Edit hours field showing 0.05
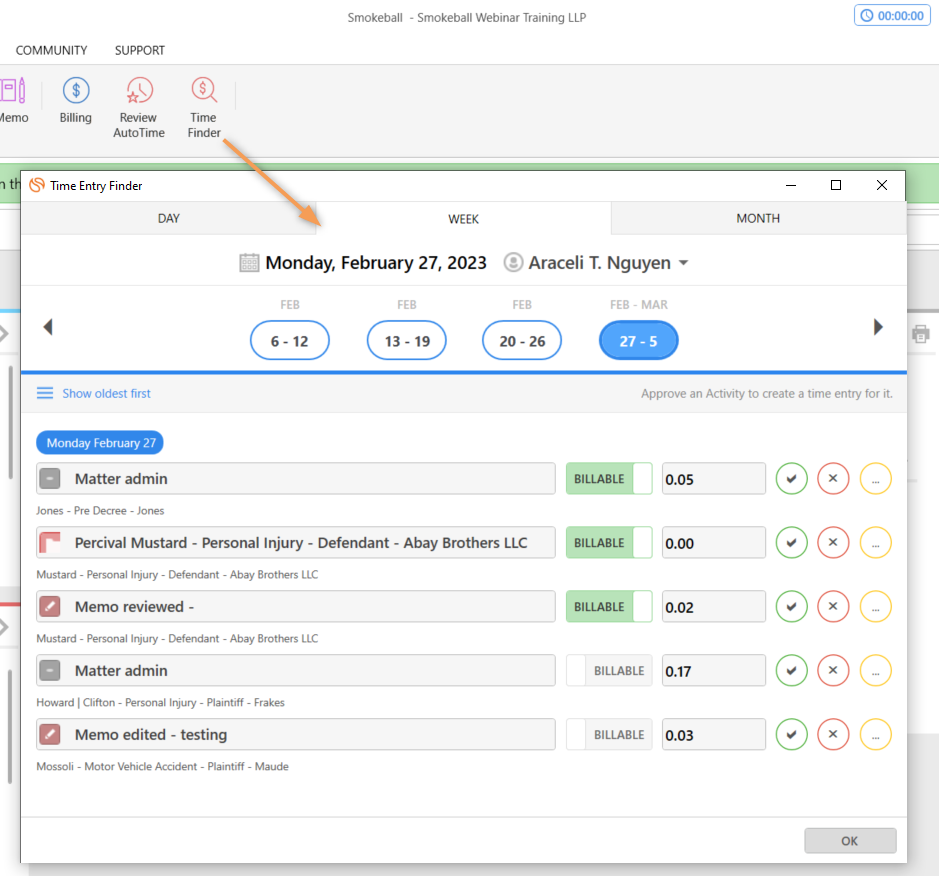 click(714, 479)
